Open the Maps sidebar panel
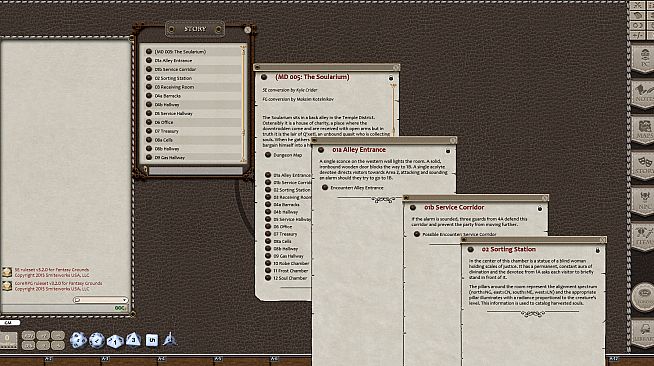The height and width of the screenshot is (366, 654). [644, 130]
